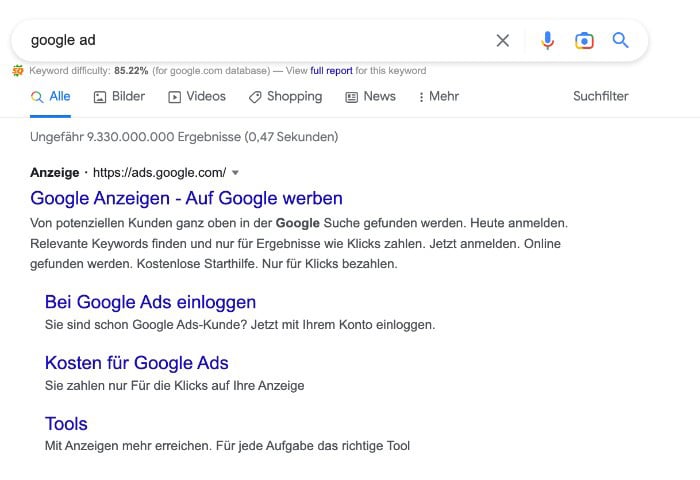The height and width of the screenshot is (480, 700).
Task: Open the 'full report' keyword link
Action: [331, 71]
